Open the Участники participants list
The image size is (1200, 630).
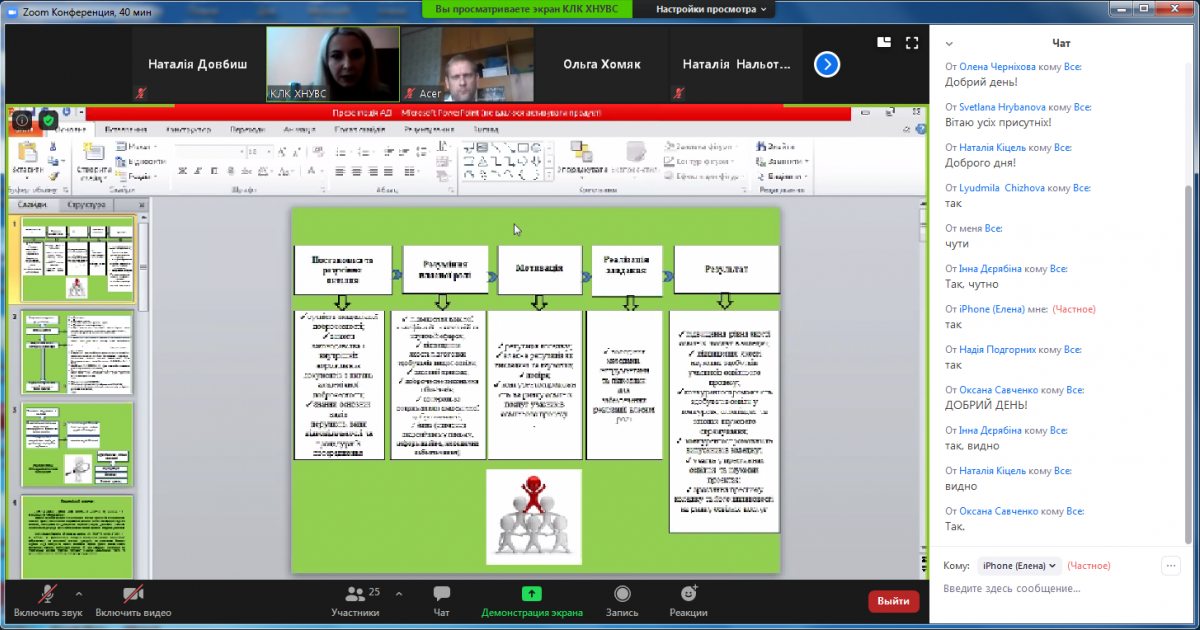coord(355,601)
